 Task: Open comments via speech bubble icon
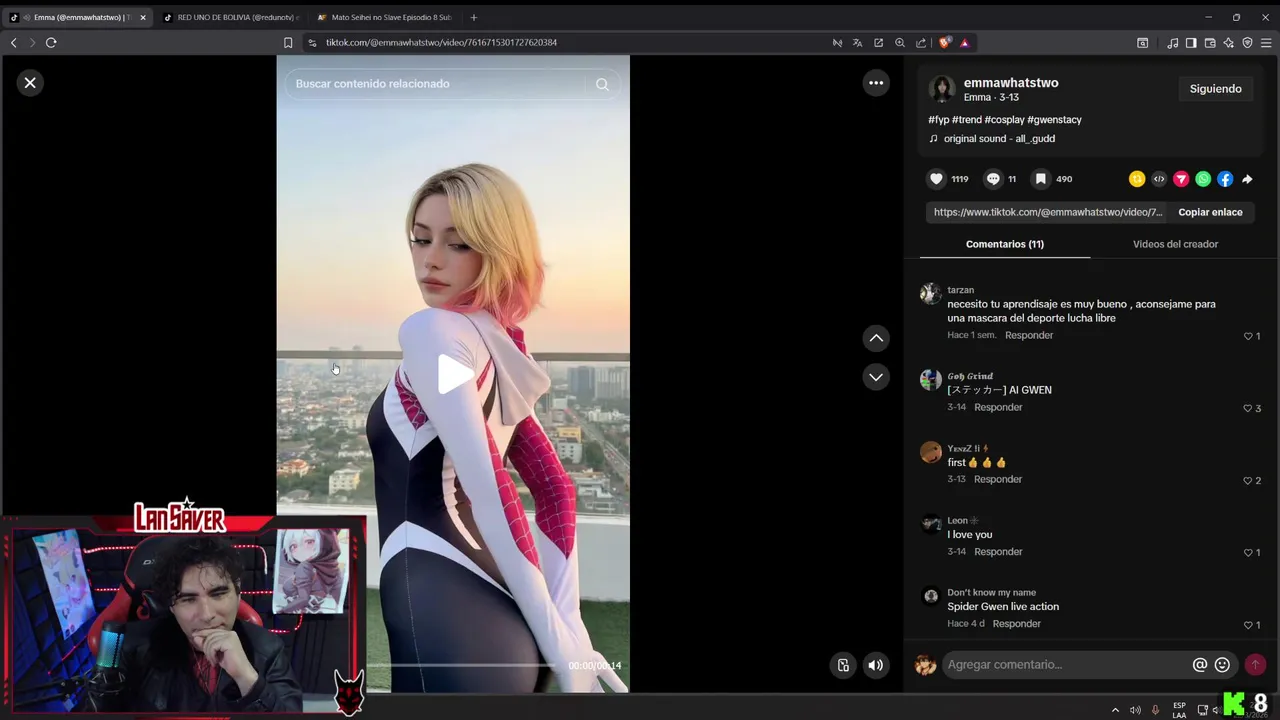[993, 179]
